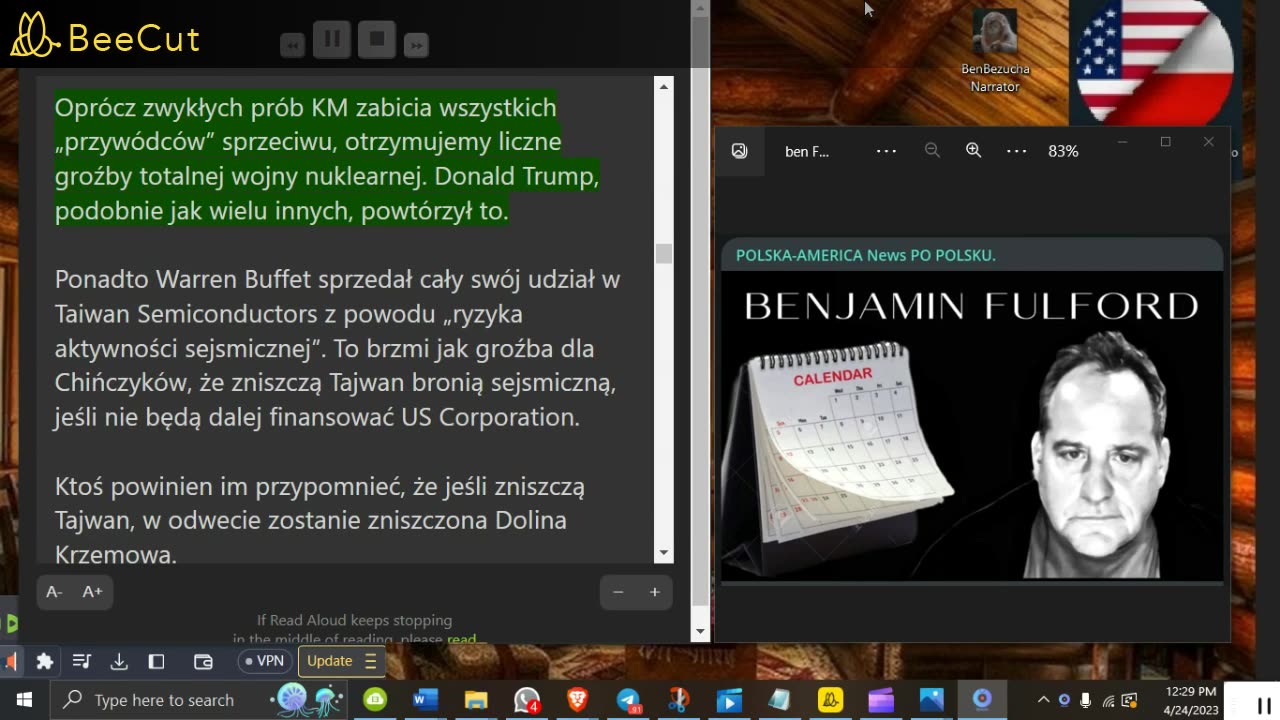Click the paragraph starting 'Ponadto Warren Buffet'

(338, 348)
